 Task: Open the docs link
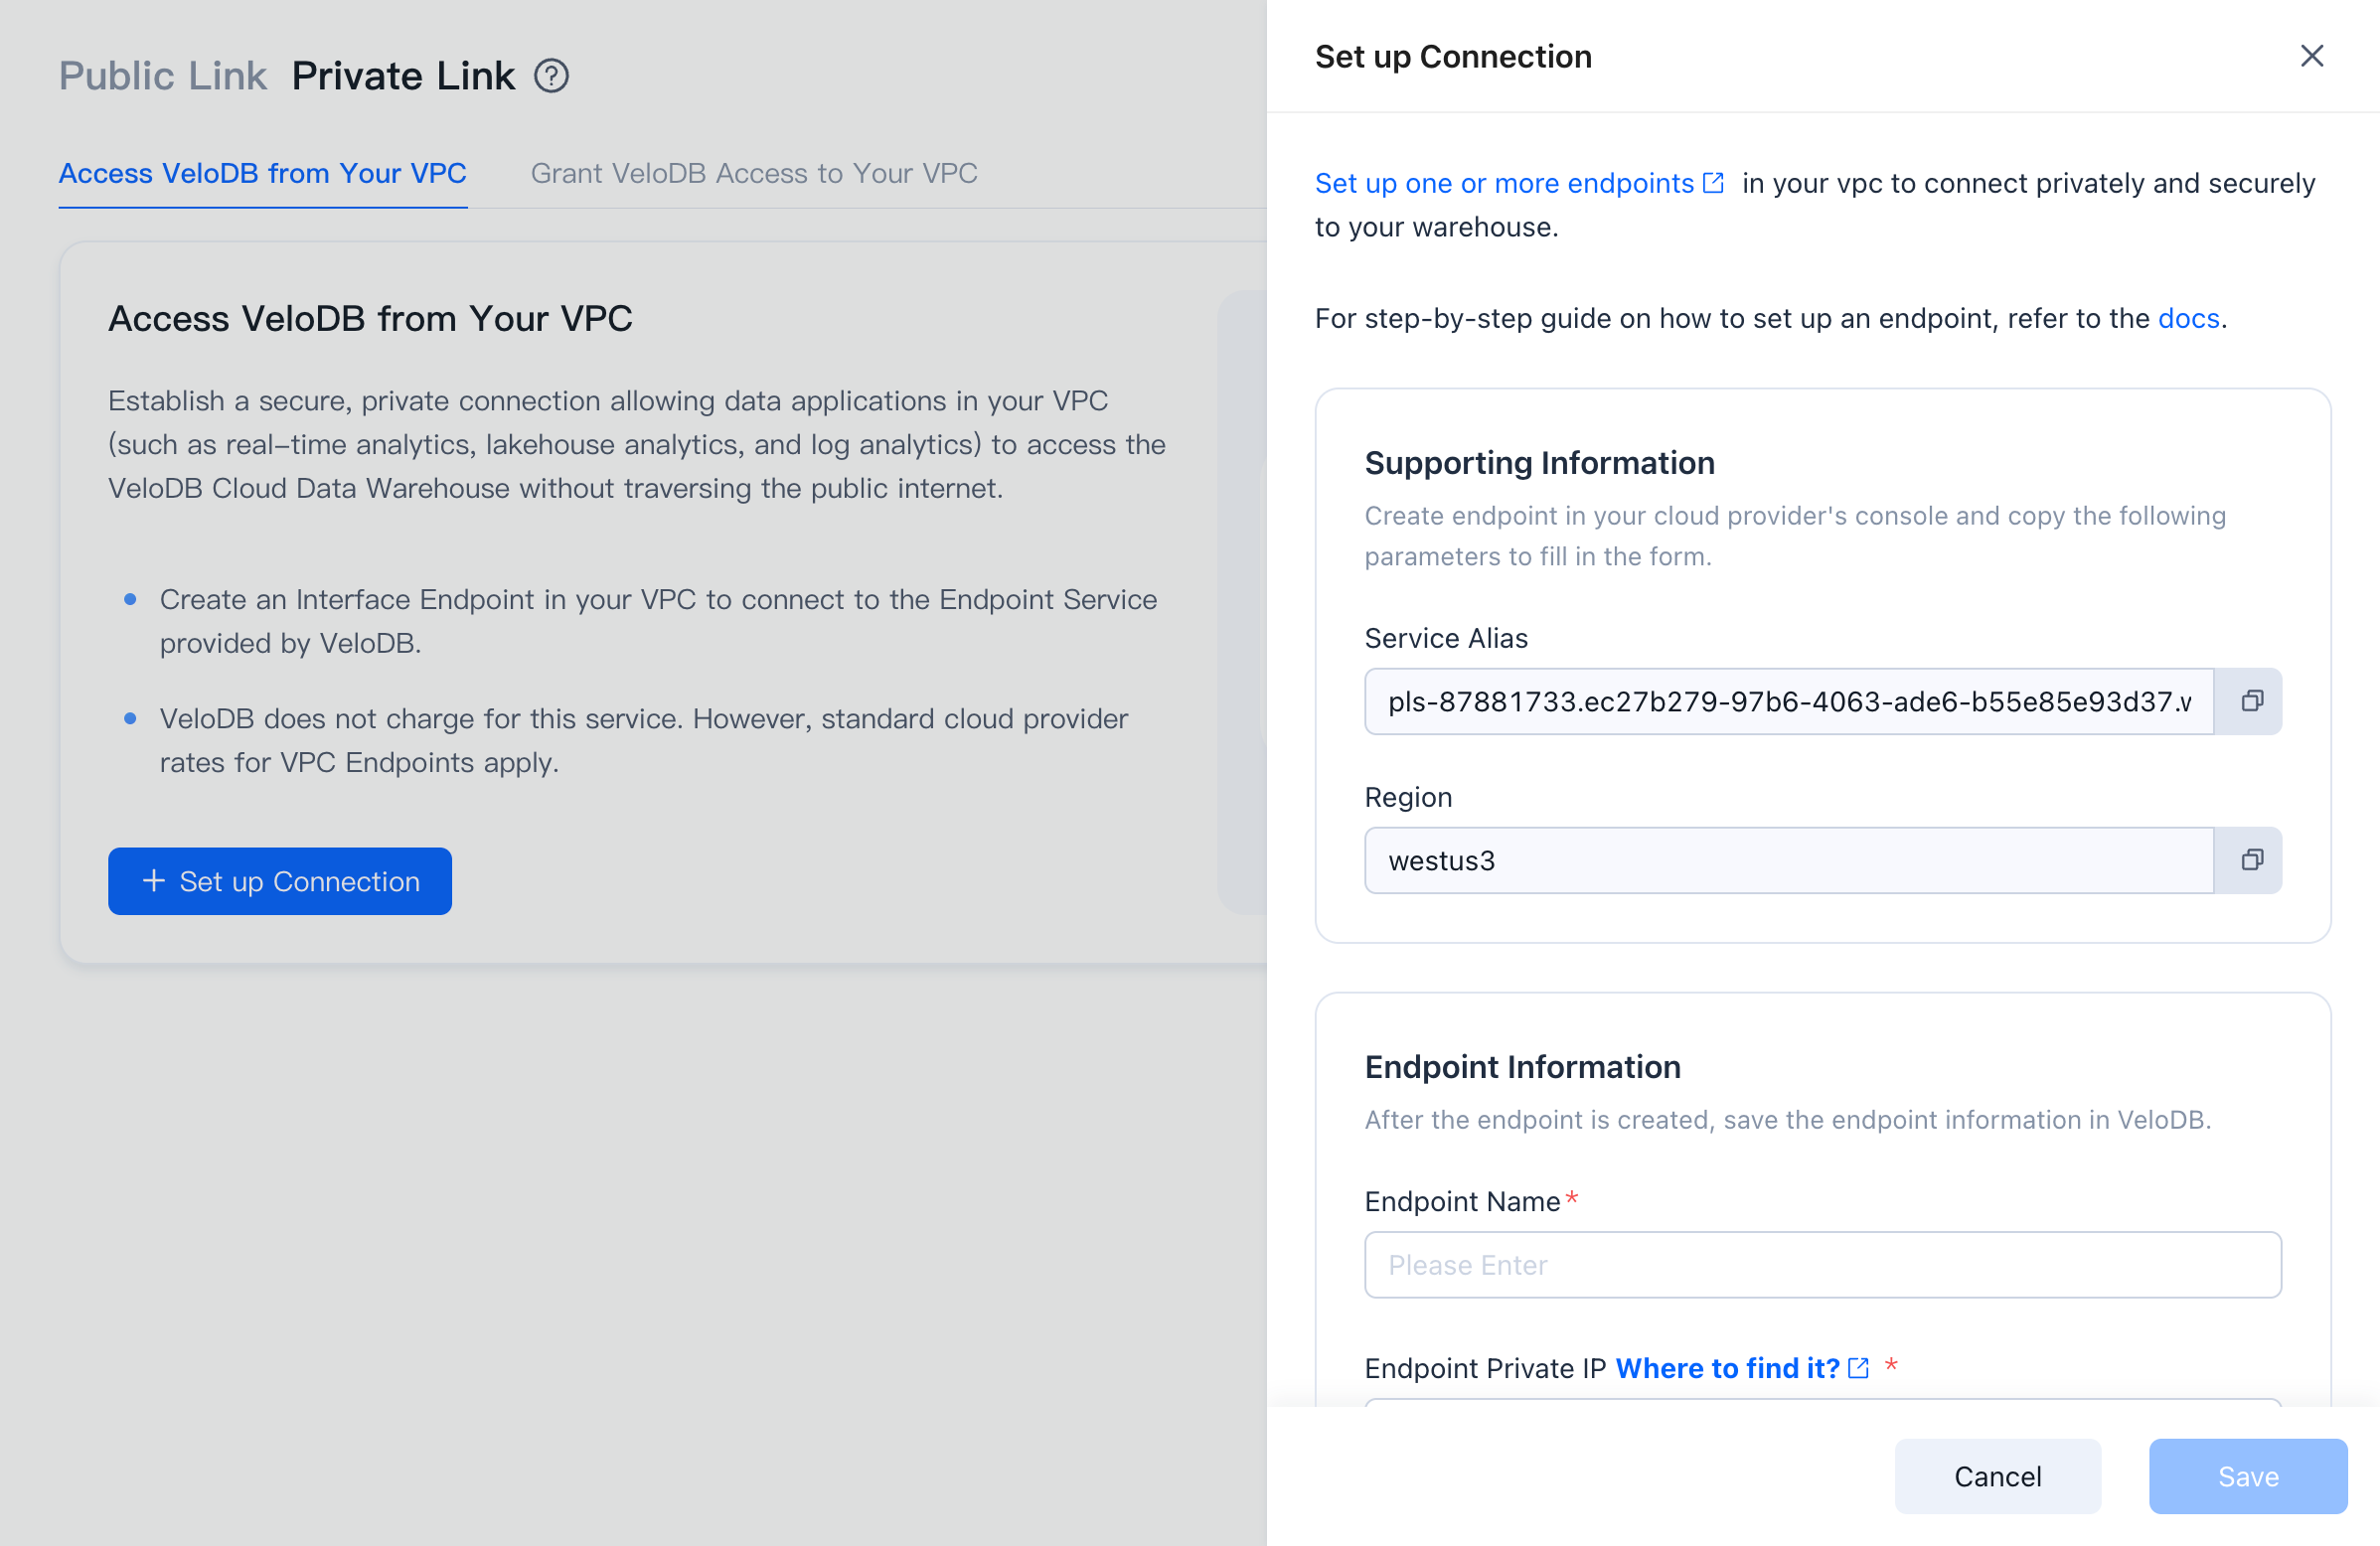click(x=2189, y=318)
